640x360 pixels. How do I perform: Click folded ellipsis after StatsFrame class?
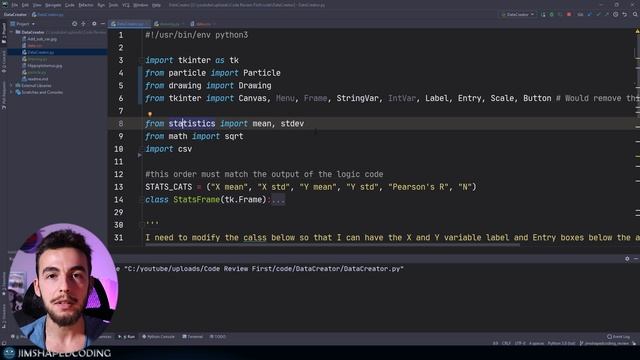click(x=278, y=200)
